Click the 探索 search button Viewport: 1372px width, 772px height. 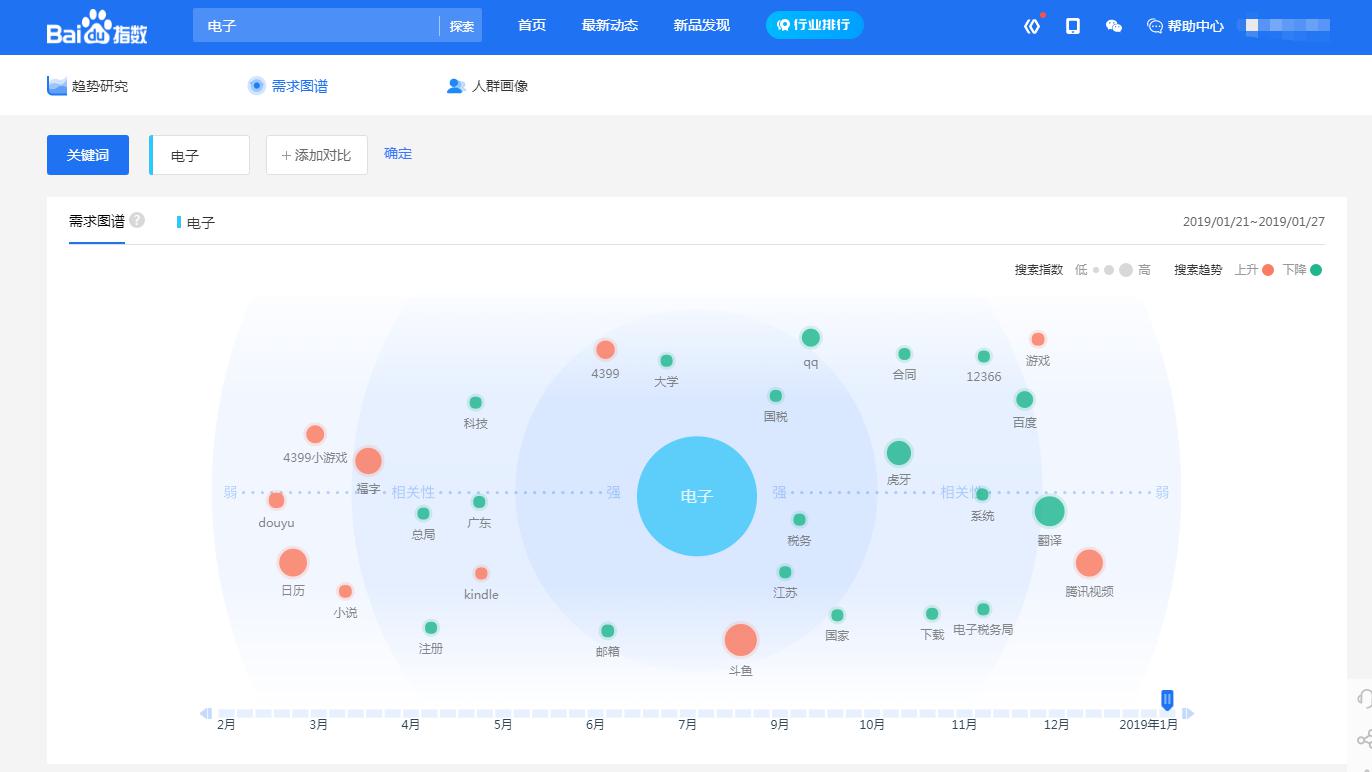click(461, 26)
